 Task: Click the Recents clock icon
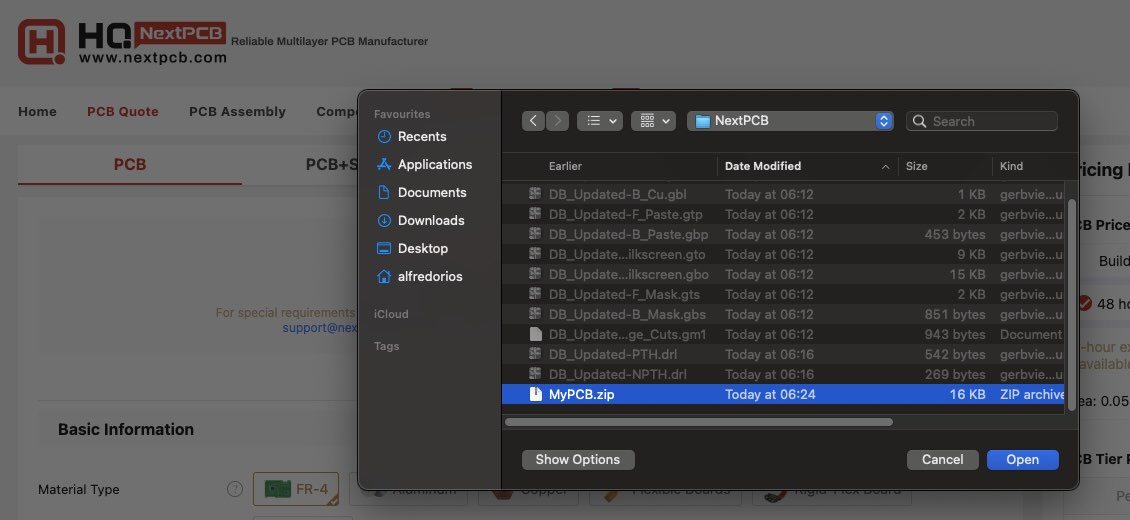tap(384, 137)
